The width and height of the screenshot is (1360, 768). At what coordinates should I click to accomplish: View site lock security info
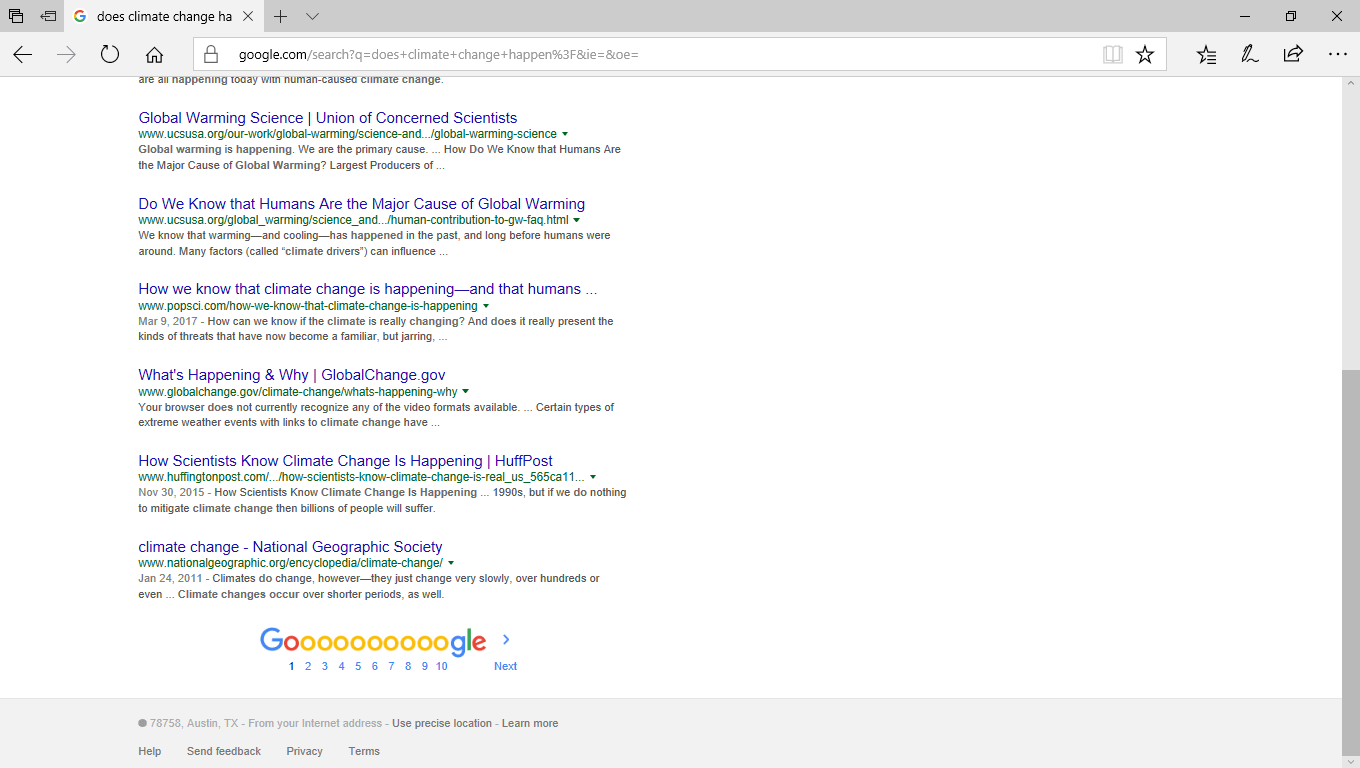[x=211, y=54]
